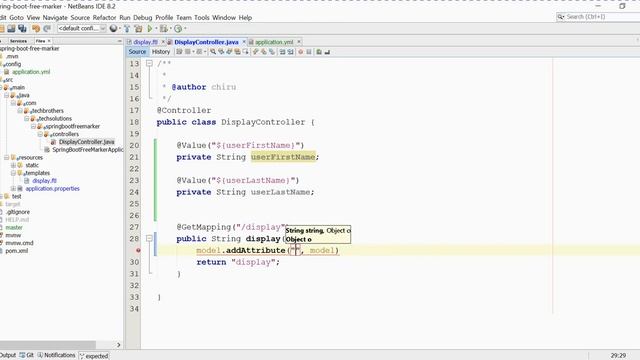This screenshot has height=360, width=640.
Task: Open the Team menu
Action: (184, 18)
